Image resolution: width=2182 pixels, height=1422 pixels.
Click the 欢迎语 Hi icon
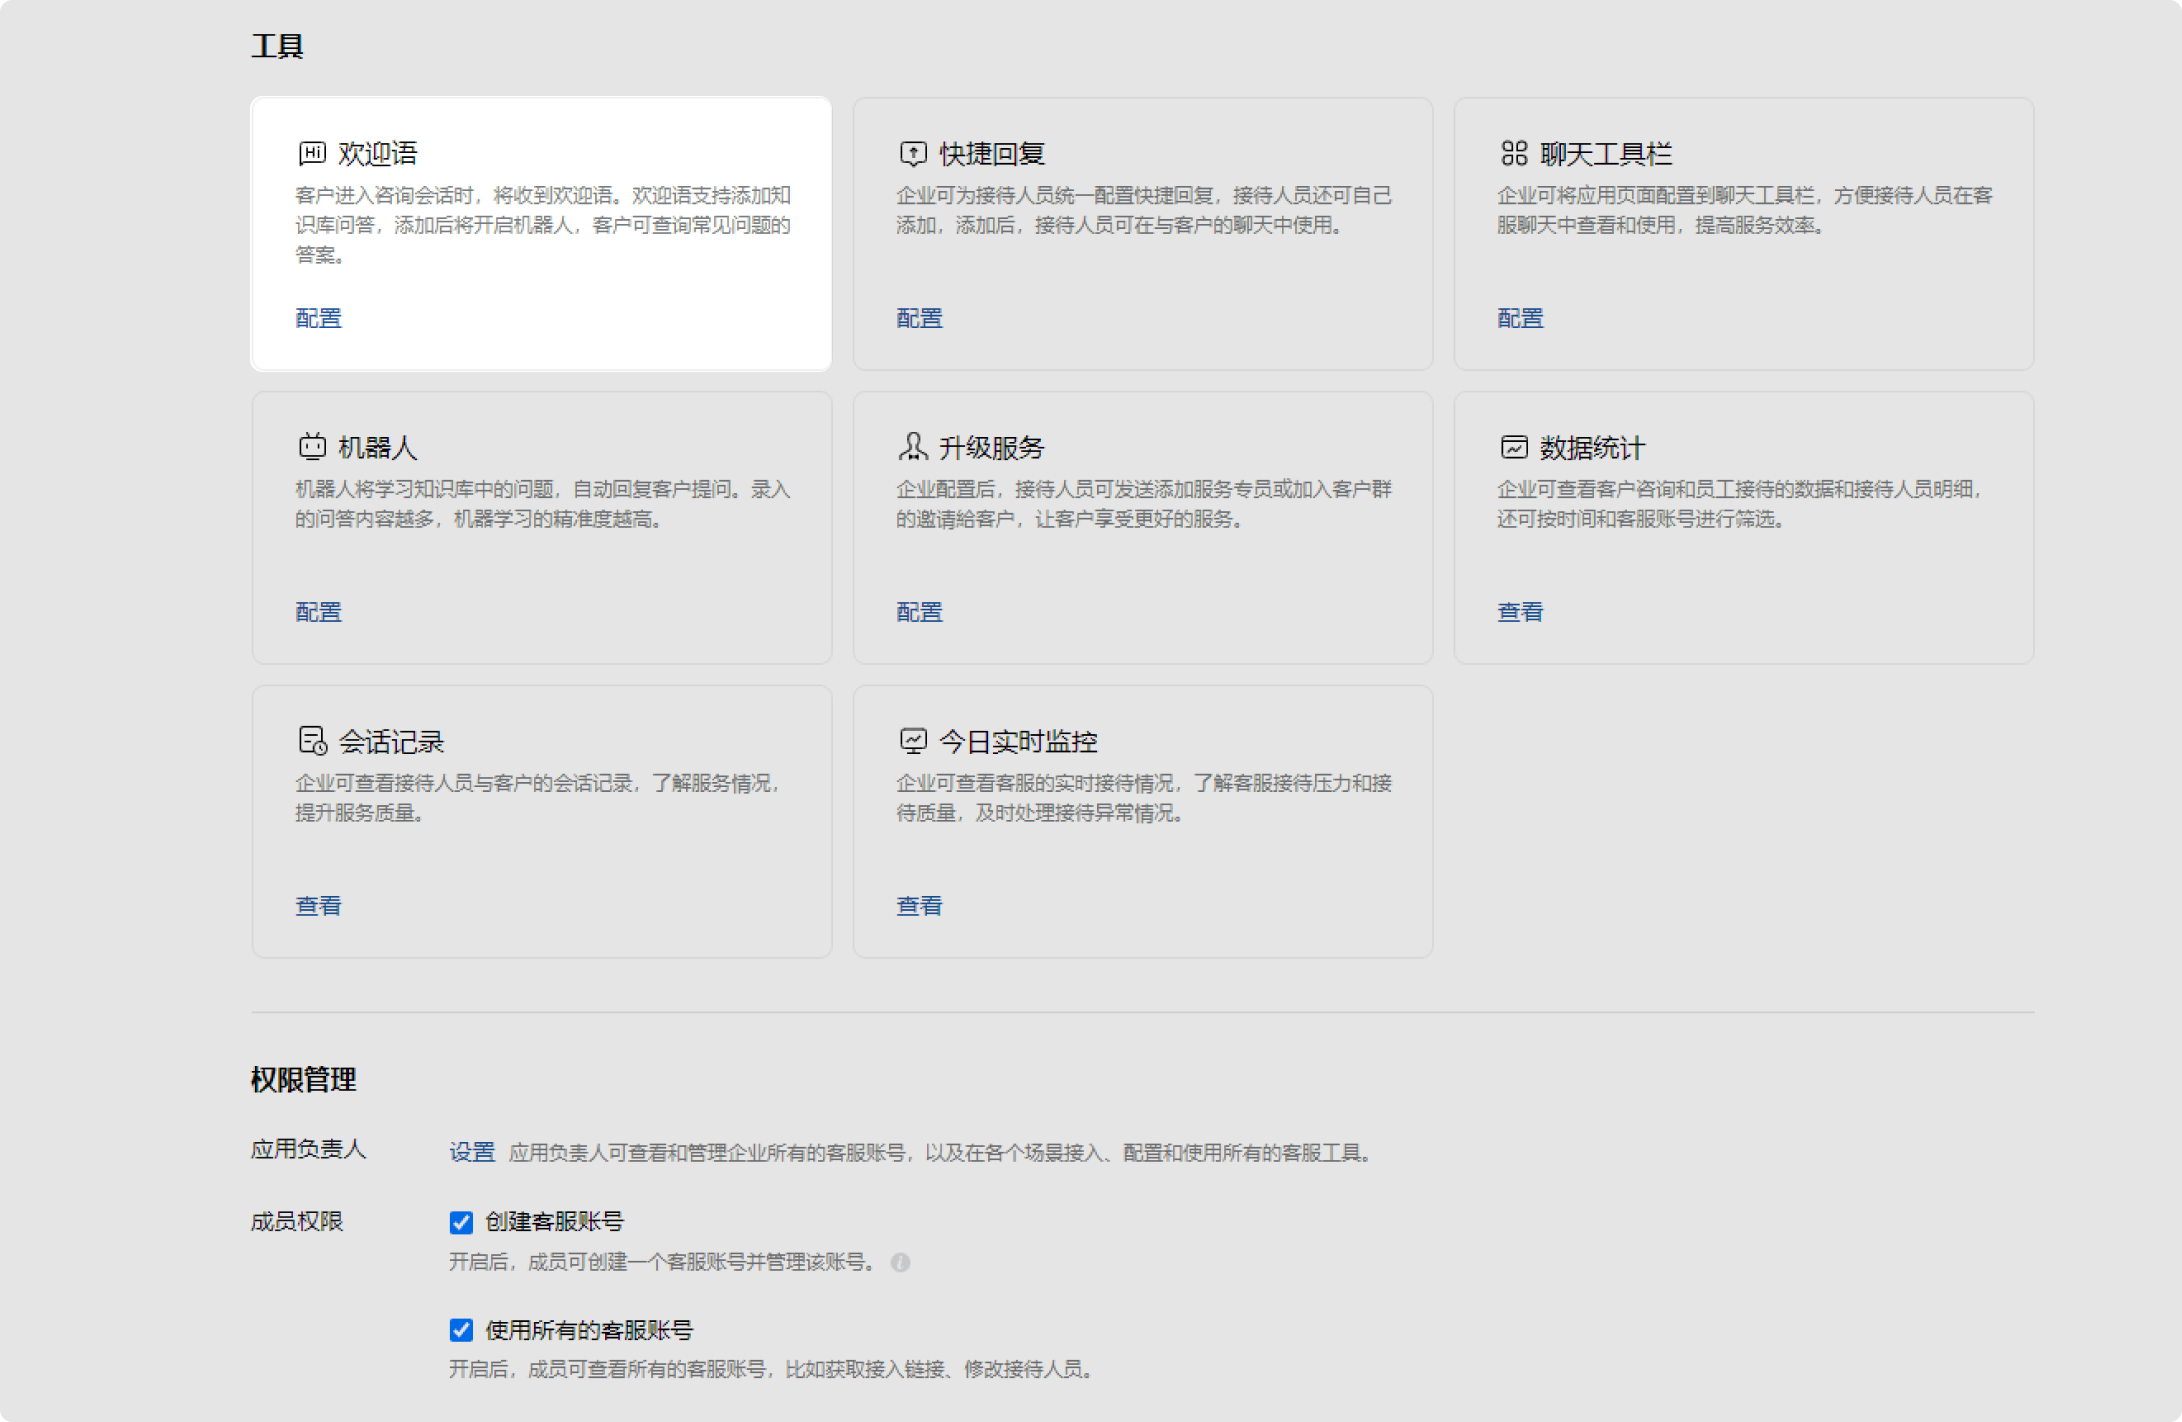point(312,153)
